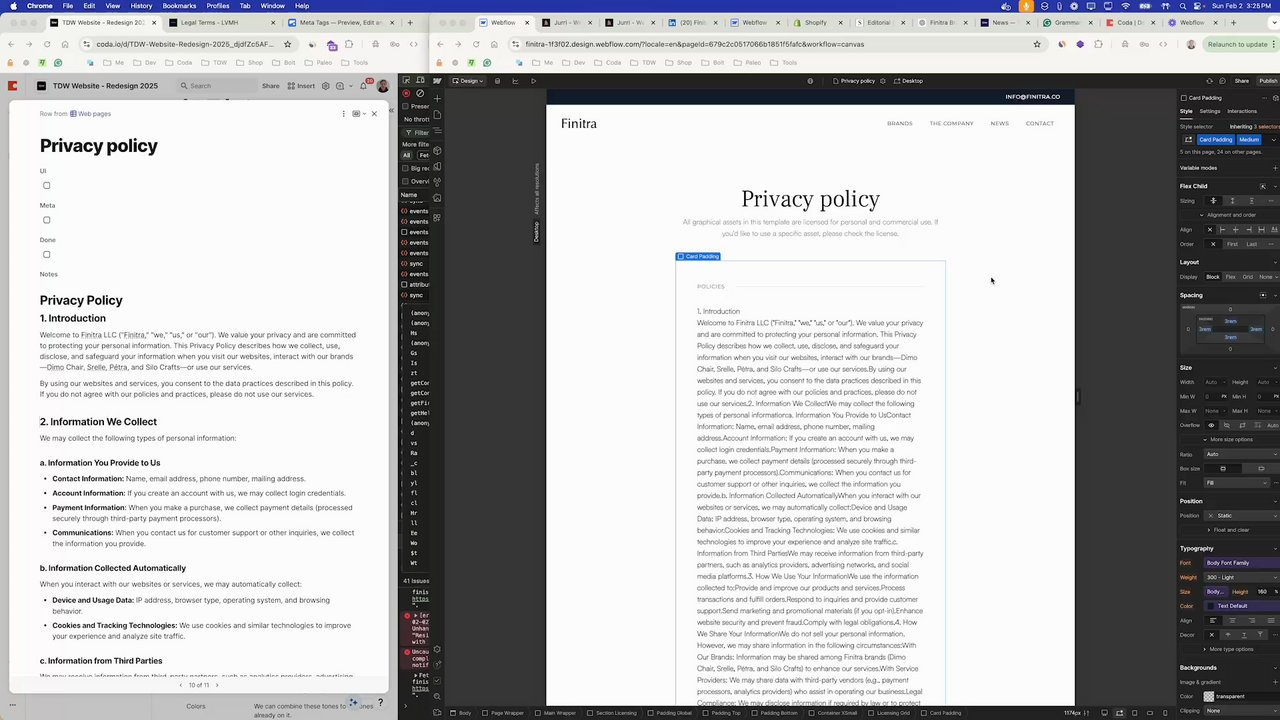Screen dimensions: 1280x720
Task: Open the History menu in macOS menu bar
Action: [x=141, y=6]
